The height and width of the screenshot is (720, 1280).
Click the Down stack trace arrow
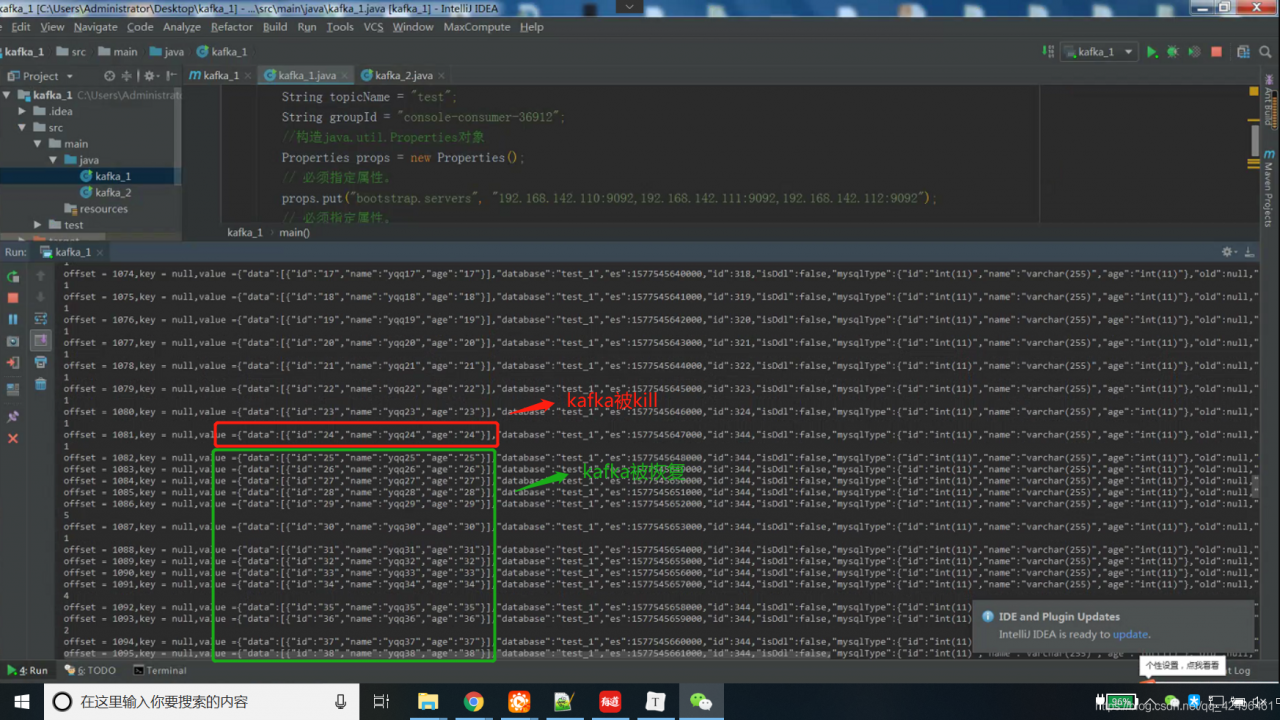41,298
